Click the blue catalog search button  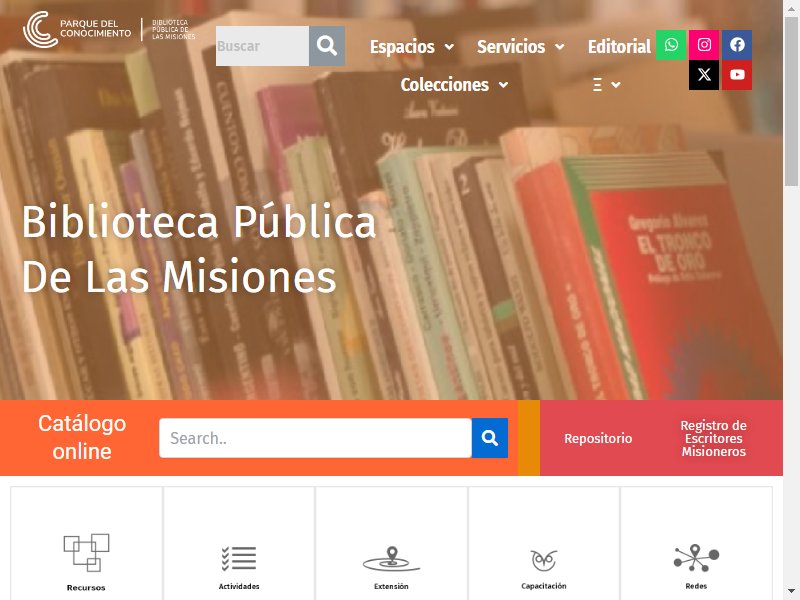pyautogui.click(x=490, y=438)
